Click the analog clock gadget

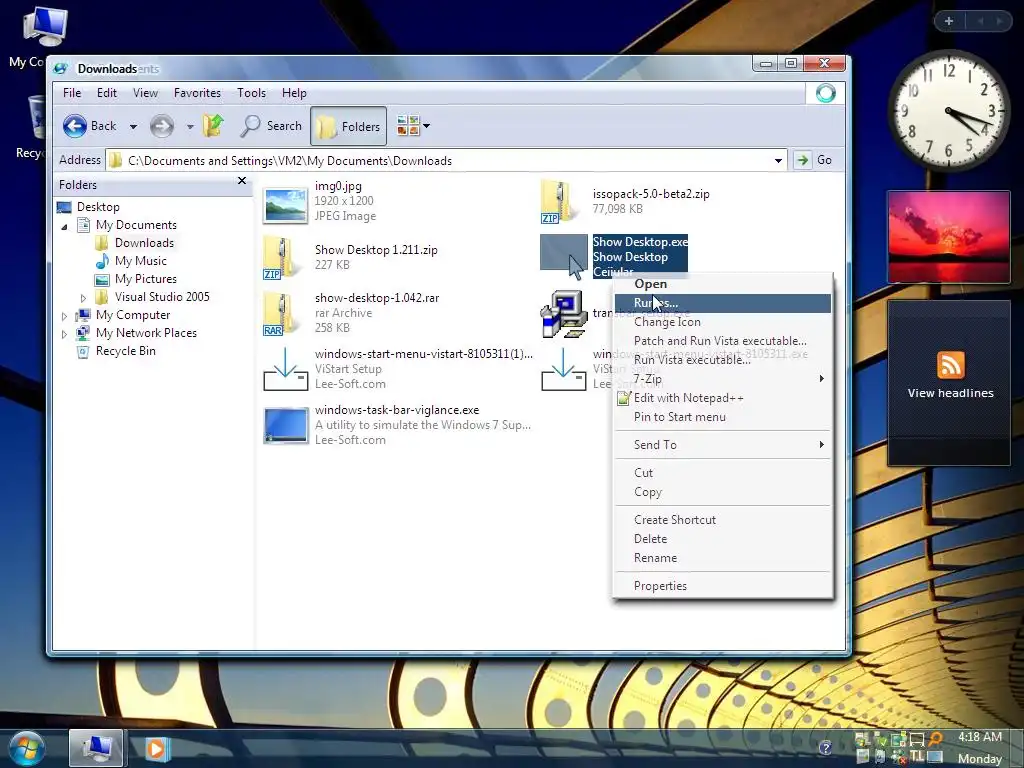pyautogui.click(x=948, y=111)
